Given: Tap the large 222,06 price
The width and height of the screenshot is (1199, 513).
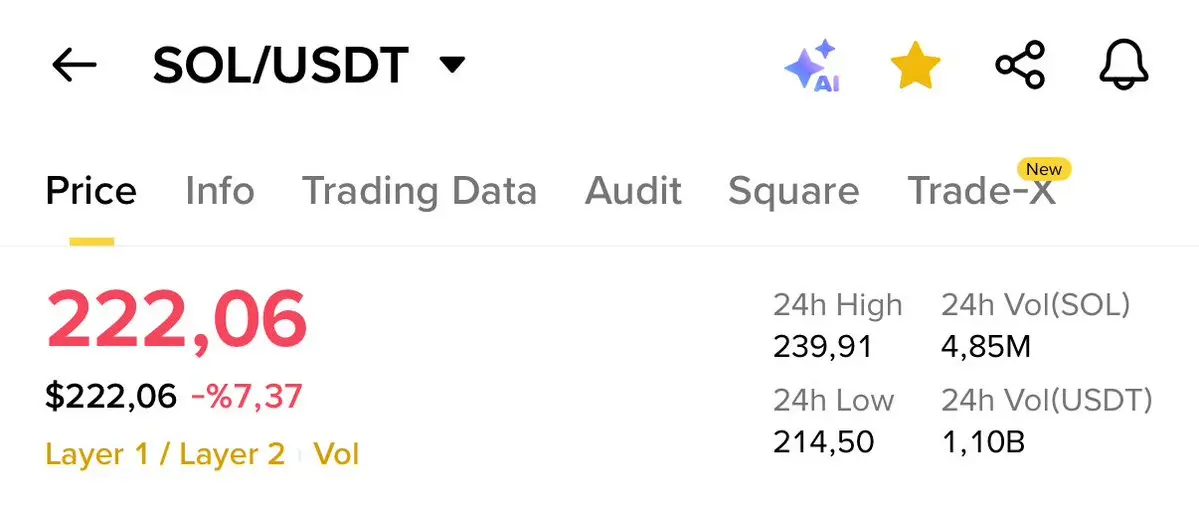Looking at the screenshot, I should pos(177,320).
